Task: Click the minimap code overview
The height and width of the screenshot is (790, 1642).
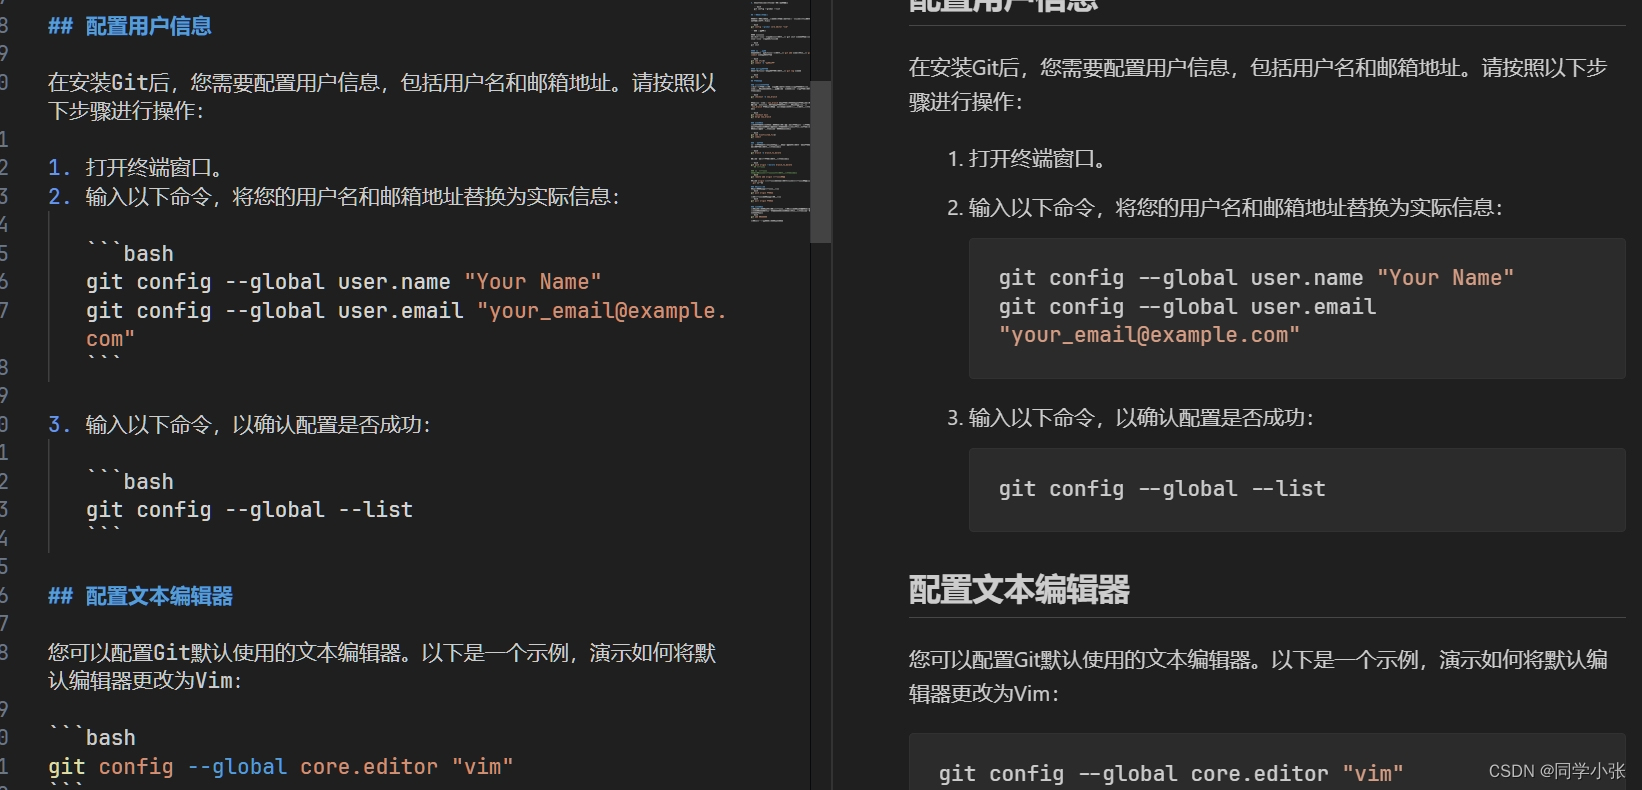Action: pos(780,110)
